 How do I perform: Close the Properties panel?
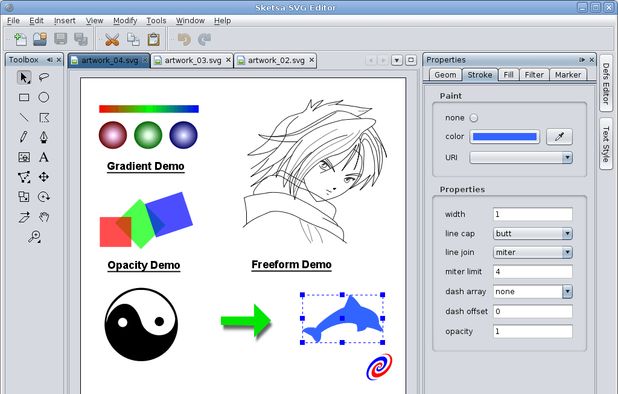tap(592, 60)
